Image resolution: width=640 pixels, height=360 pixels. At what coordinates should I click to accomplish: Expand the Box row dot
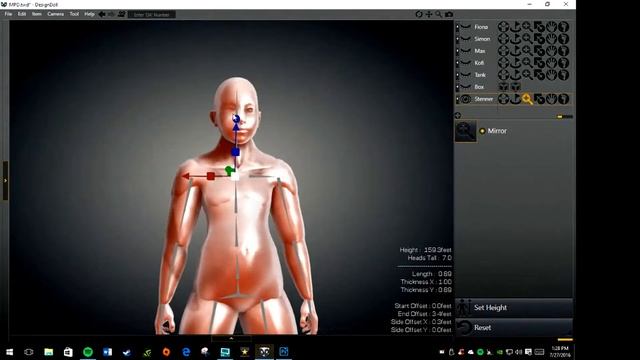(x=458, y=87)
